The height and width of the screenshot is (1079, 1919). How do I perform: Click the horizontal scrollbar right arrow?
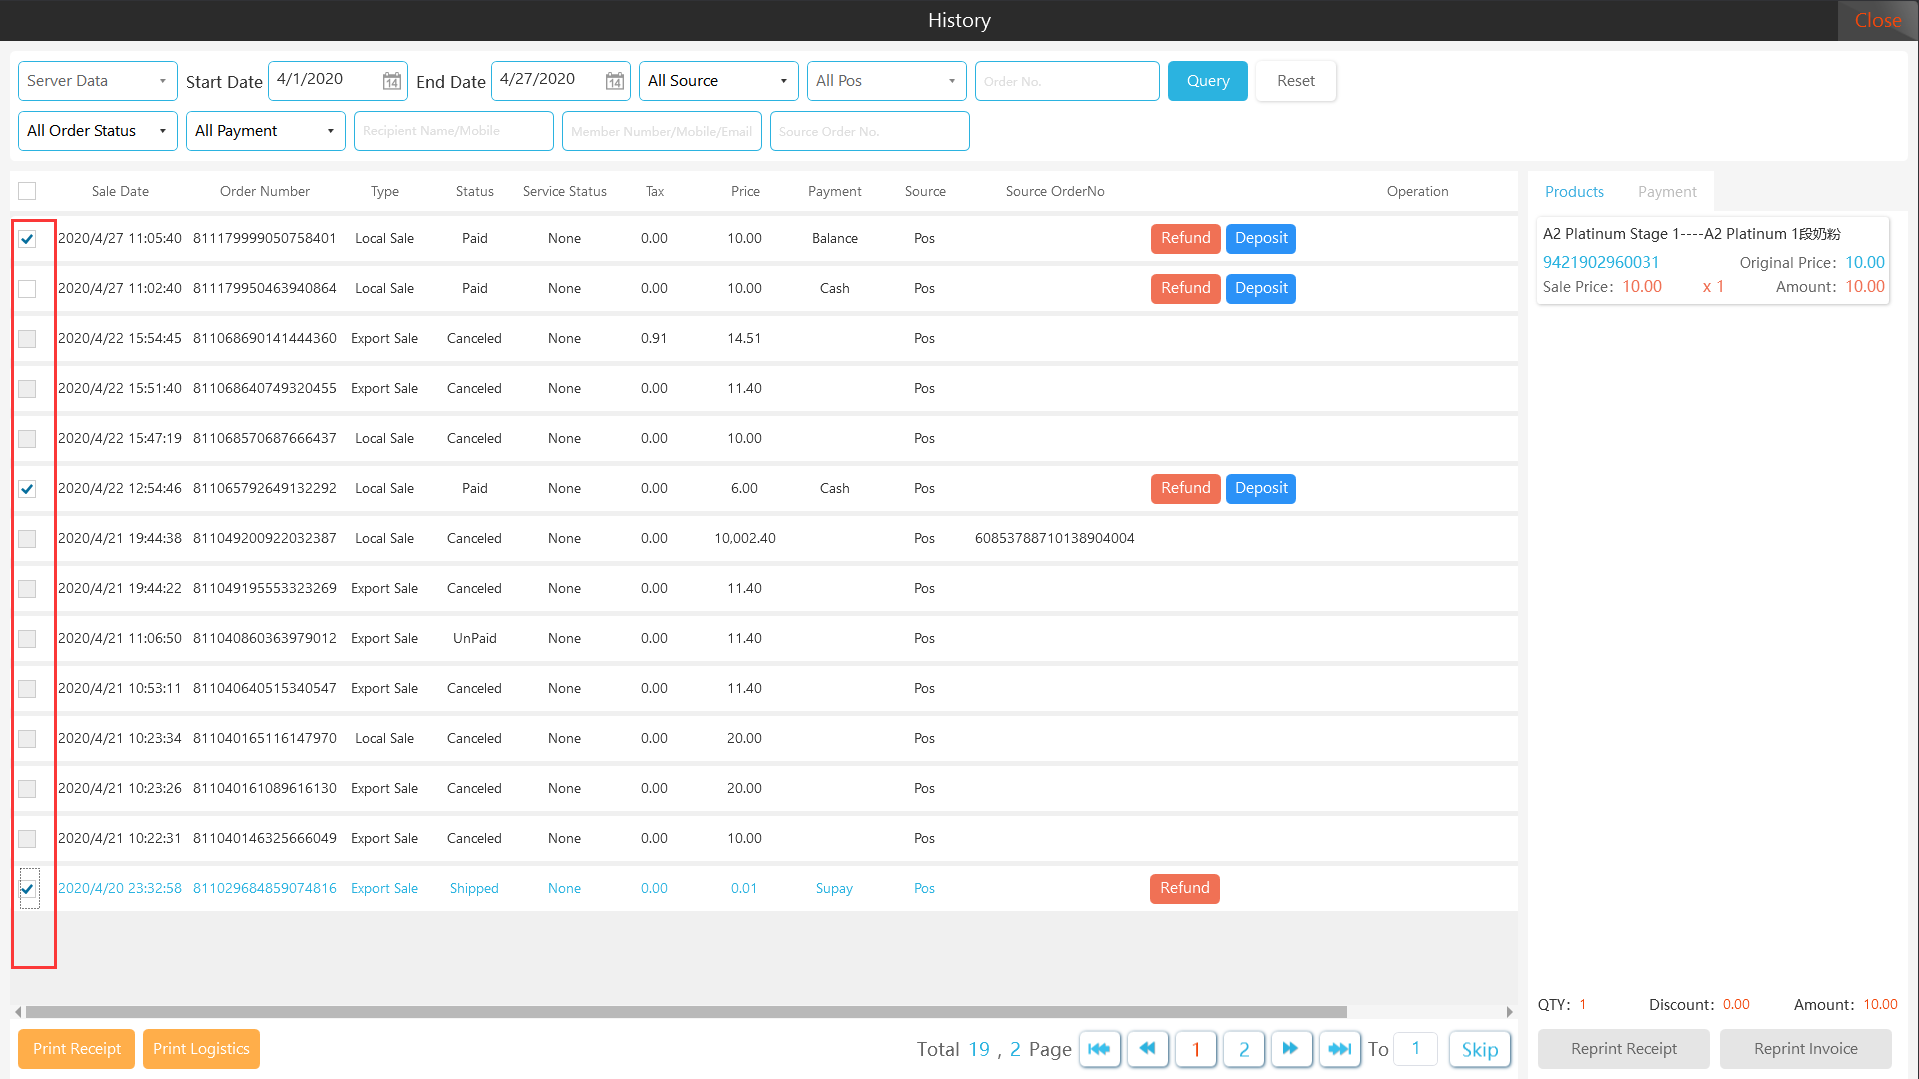1509,1012
